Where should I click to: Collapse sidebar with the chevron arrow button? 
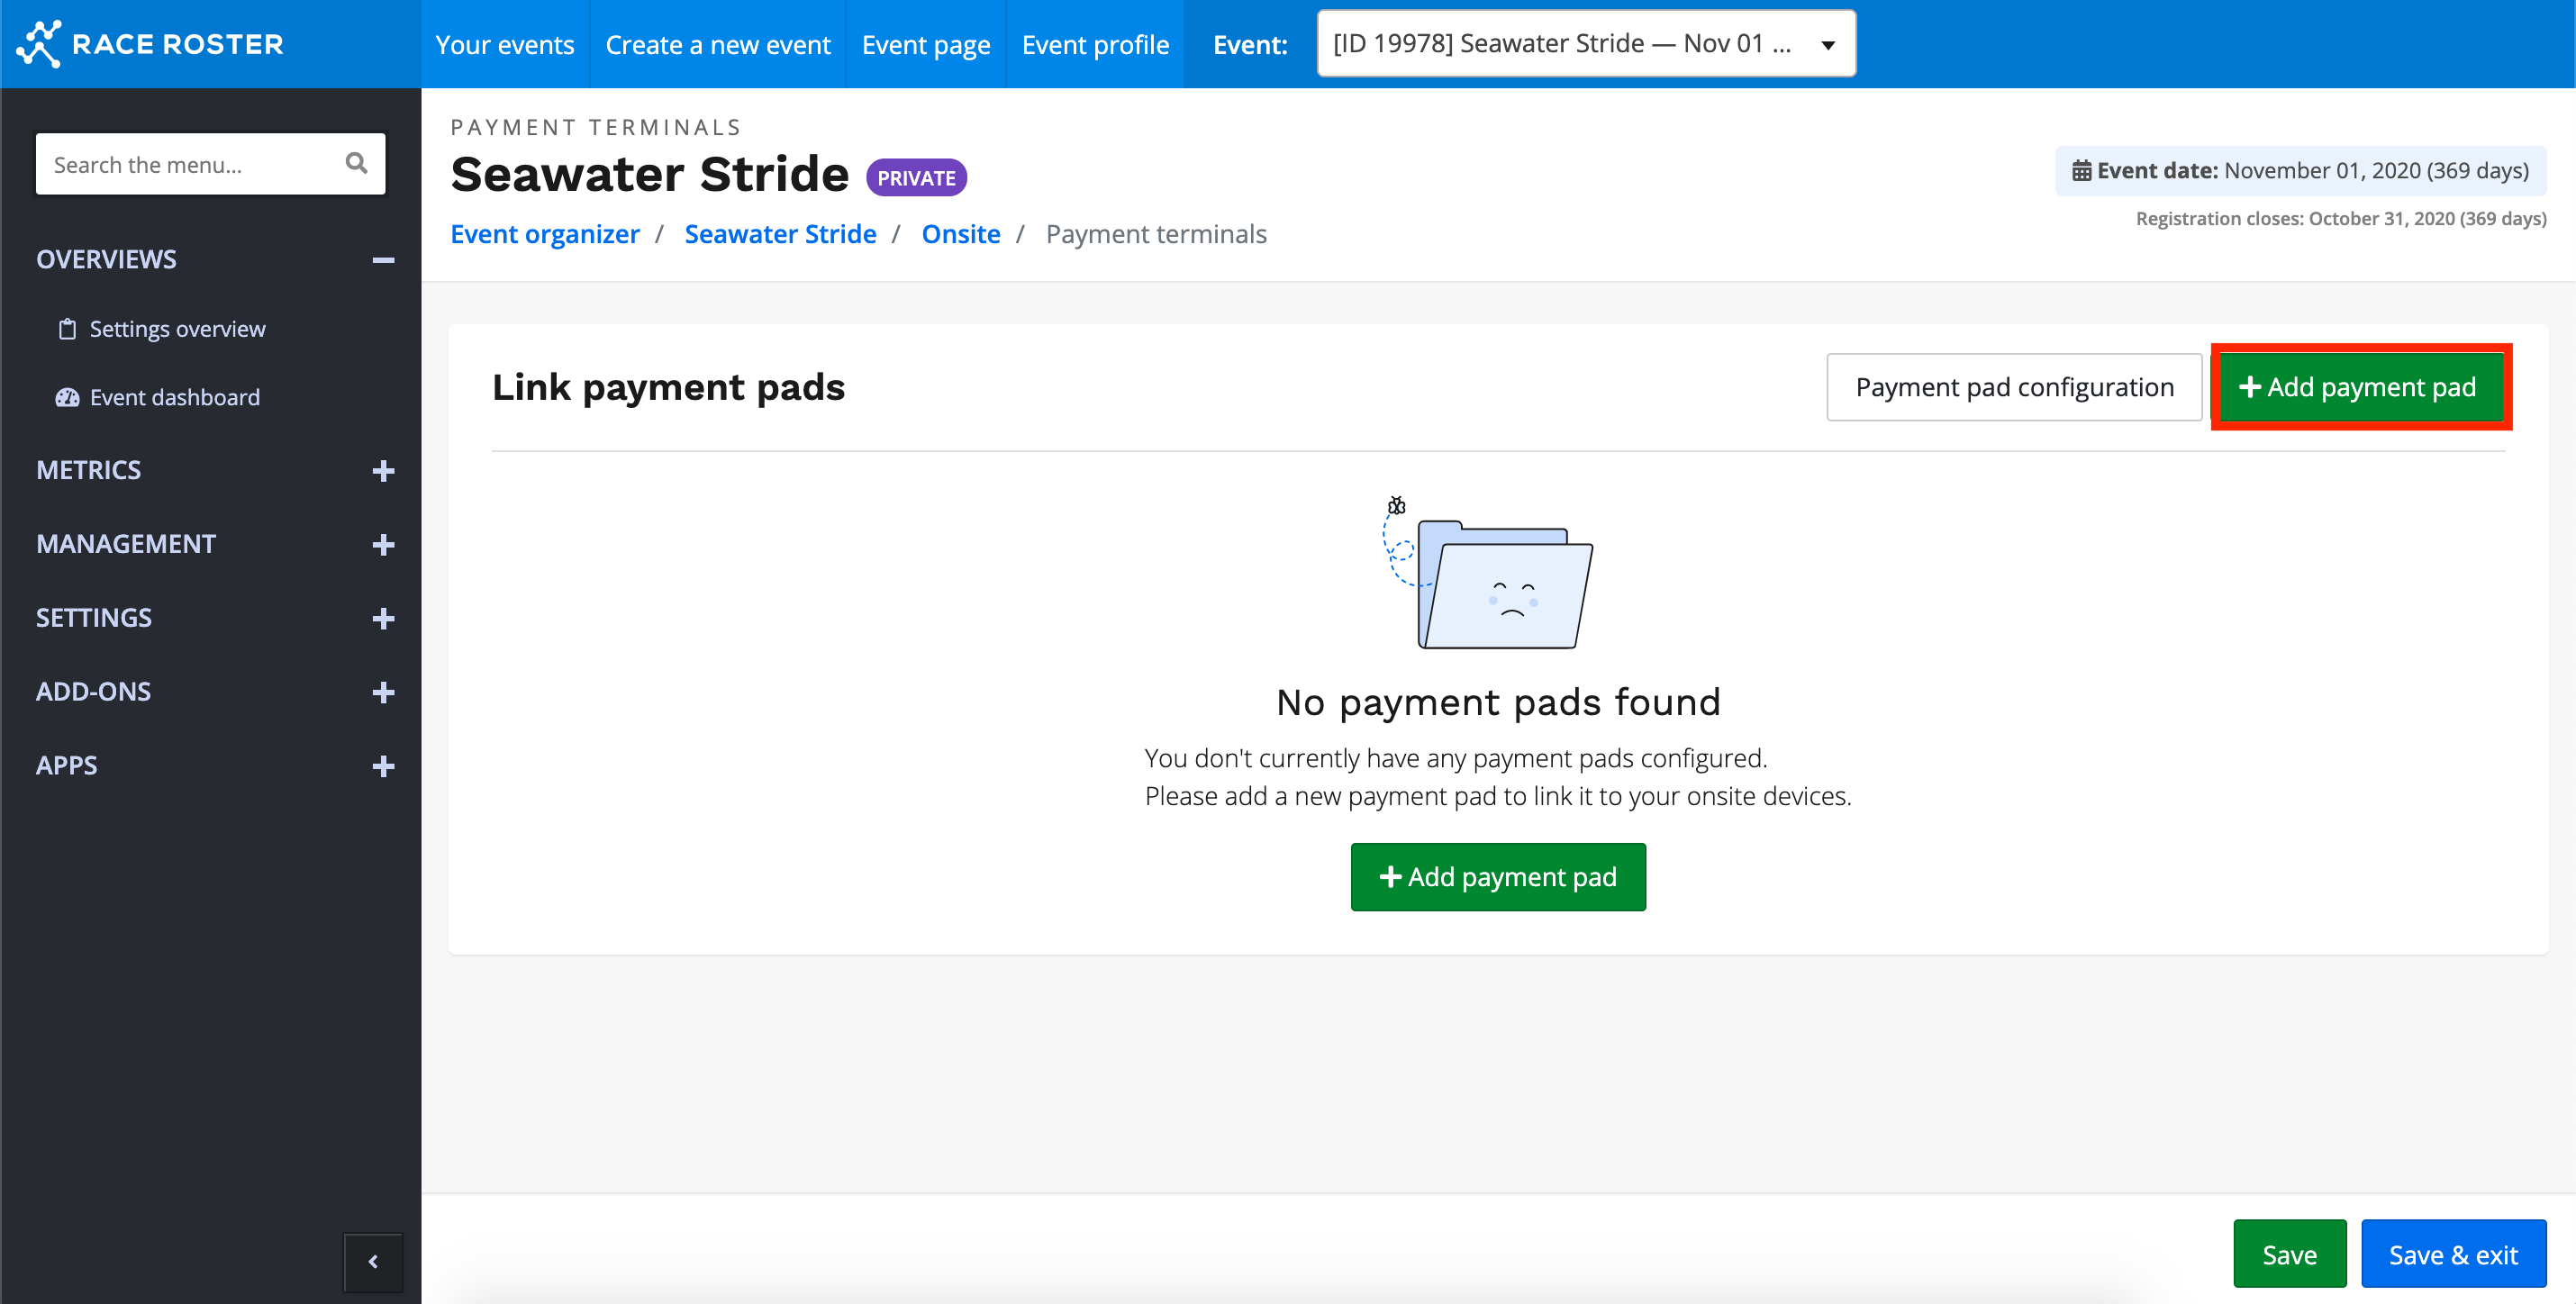click(x=373, y=1261)
